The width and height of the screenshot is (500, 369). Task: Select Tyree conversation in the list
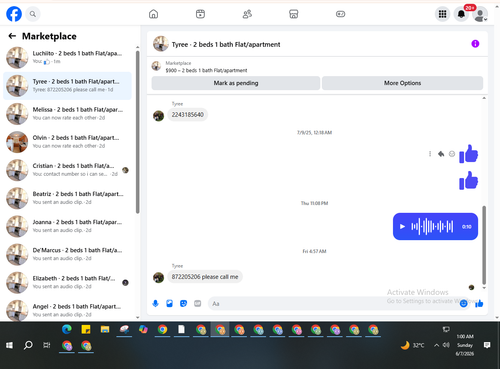(x=67, y=86)
